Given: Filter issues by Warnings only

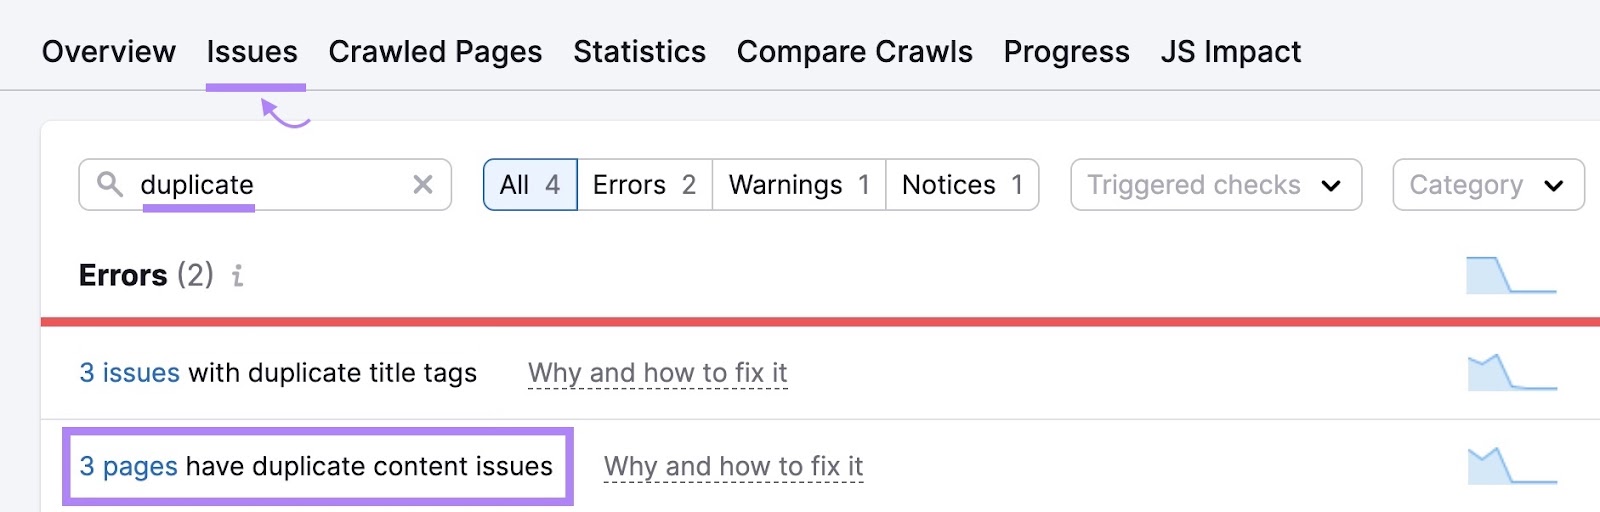Looking at the screenshot, I should (x=798, y=185).
